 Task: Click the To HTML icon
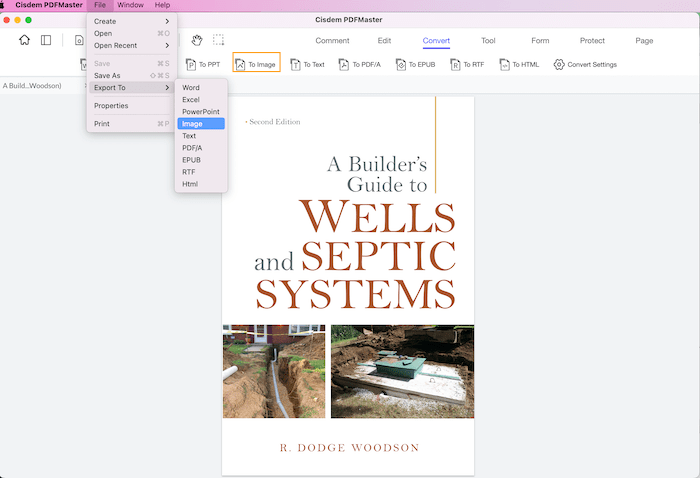click(x=504, y=65)
